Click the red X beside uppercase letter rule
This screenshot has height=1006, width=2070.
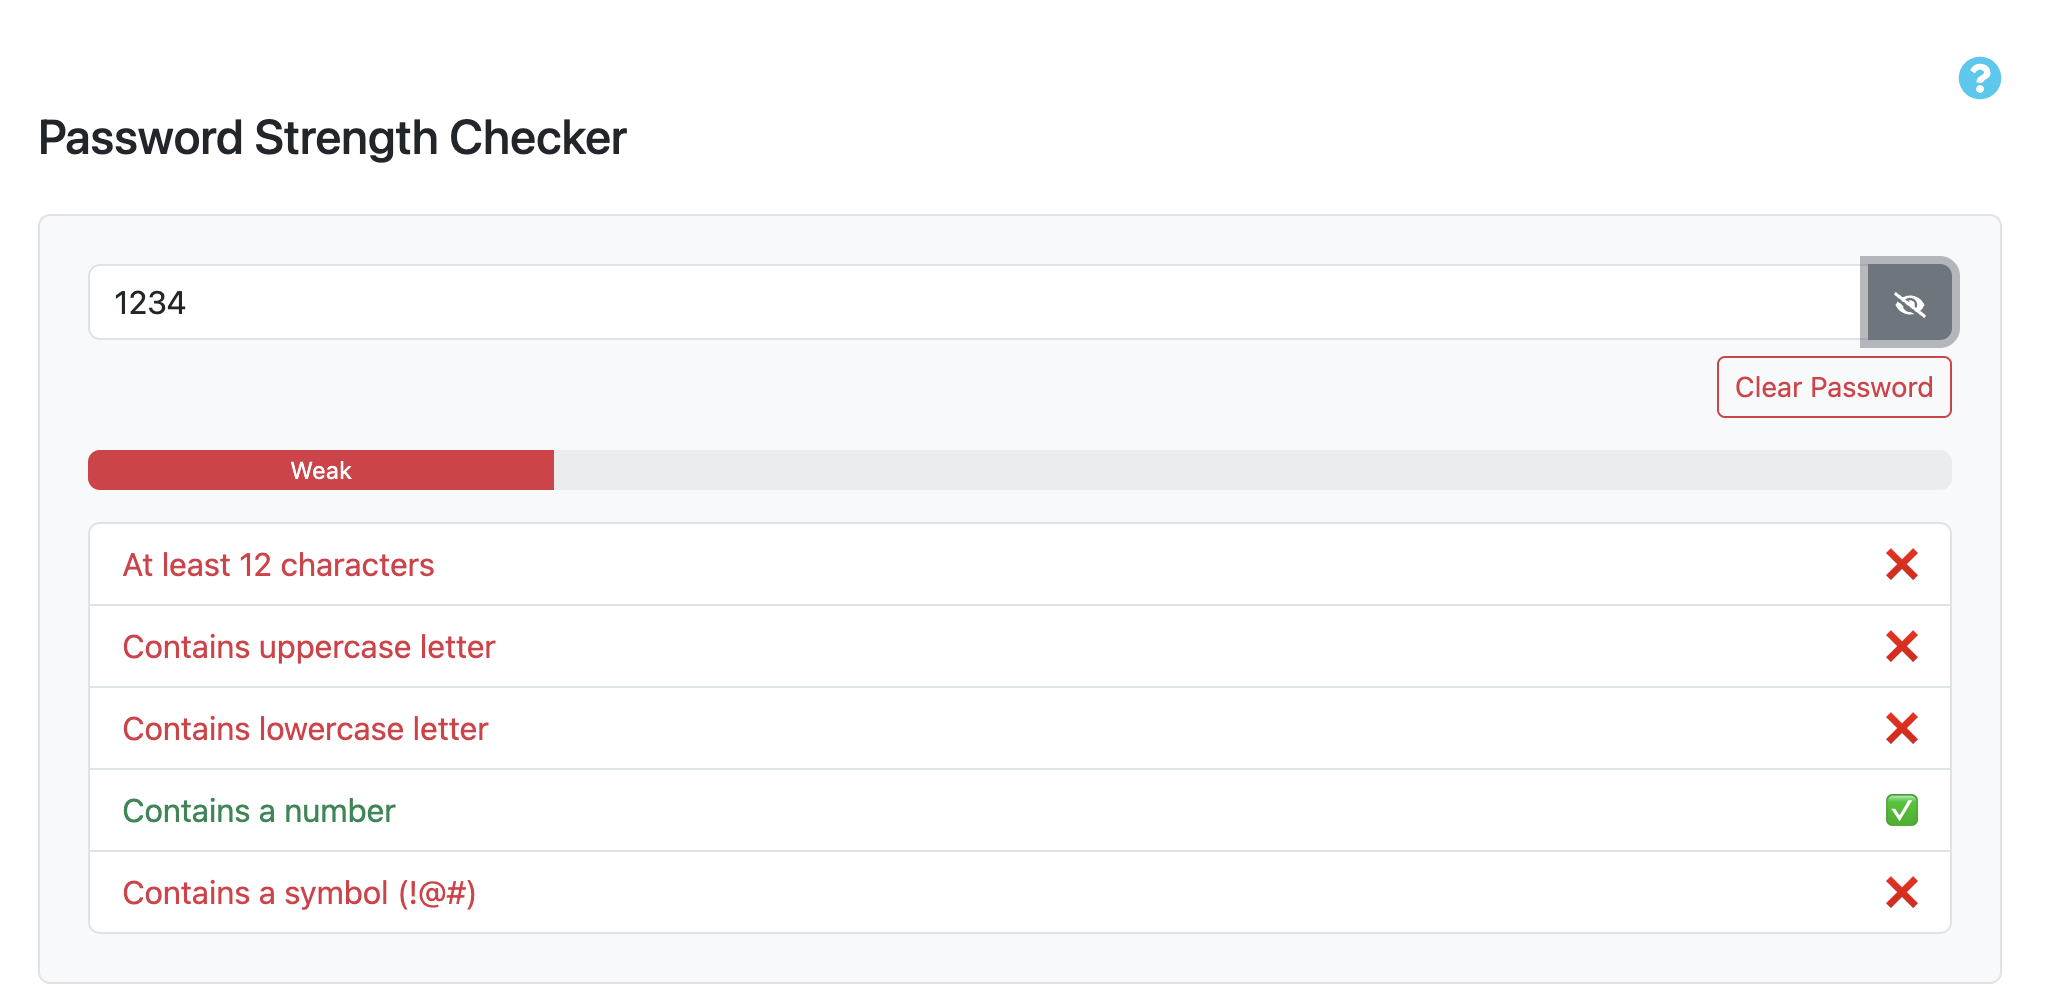(1901, 647)
